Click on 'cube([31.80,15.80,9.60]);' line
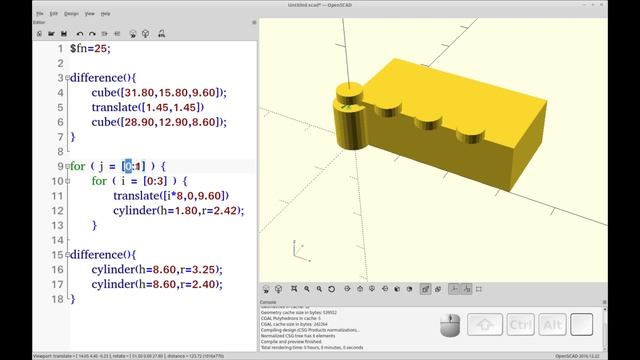 (159, 93)
